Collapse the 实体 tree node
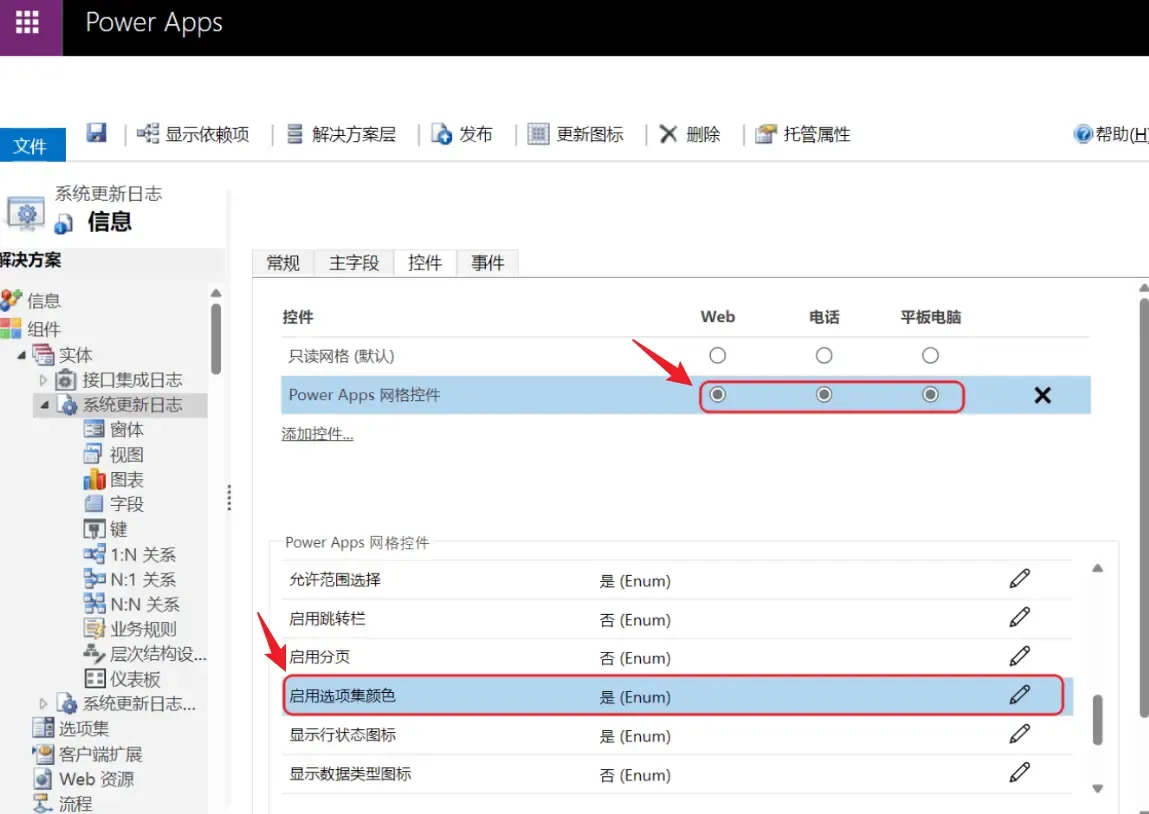Screen dimensions: 1149x814 (x=22, y=355)
